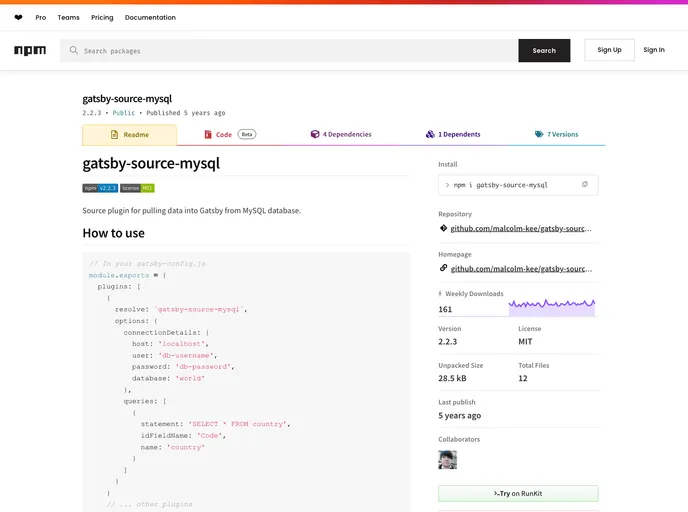The width and height of the screenshot is (688, 512).
Task: Click the license MIT badge
Action: pos(137,188)
